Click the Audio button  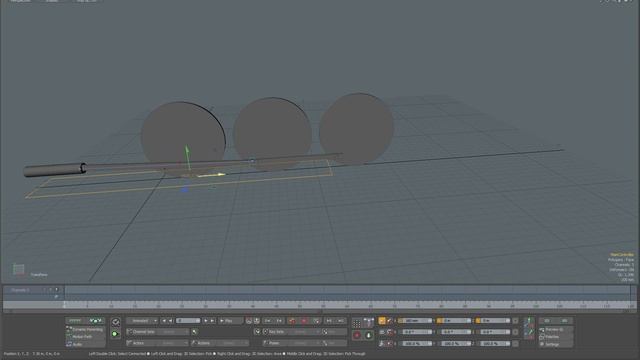pyautogui.click(x=85, y=344)
